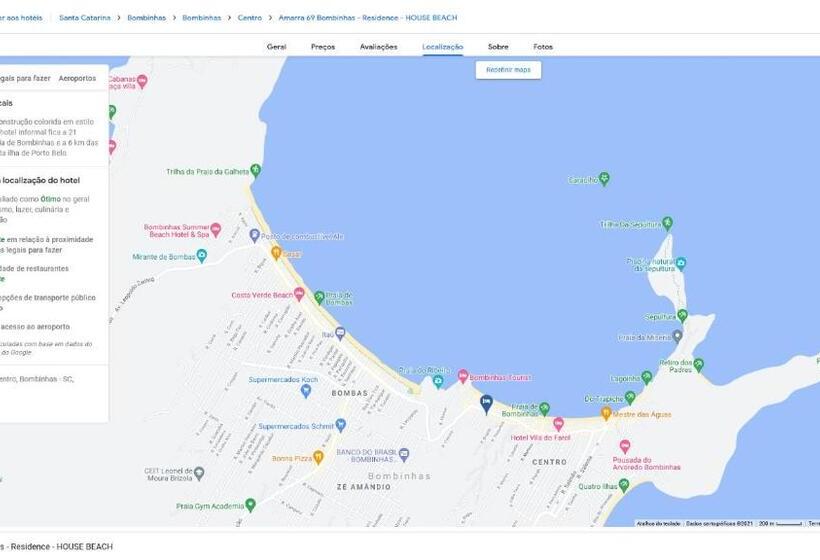820x560 pixels.
Task: Switch to the Fotos tab
Action: point(543,47)
